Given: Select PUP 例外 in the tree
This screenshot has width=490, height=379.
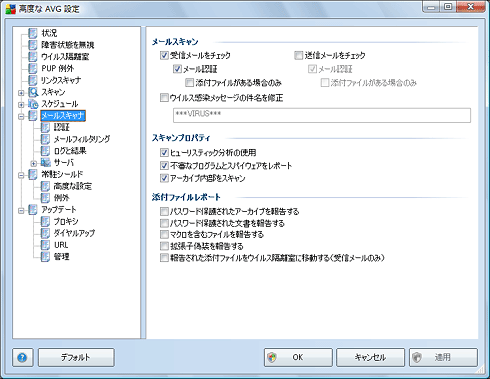Looking at the screenshot, I should point(57,68).
